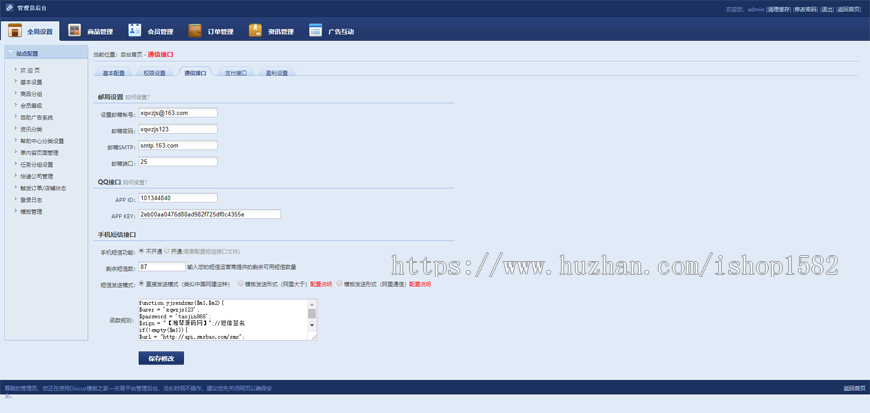Switch to the 支付接口 tab

coord(236,73)
